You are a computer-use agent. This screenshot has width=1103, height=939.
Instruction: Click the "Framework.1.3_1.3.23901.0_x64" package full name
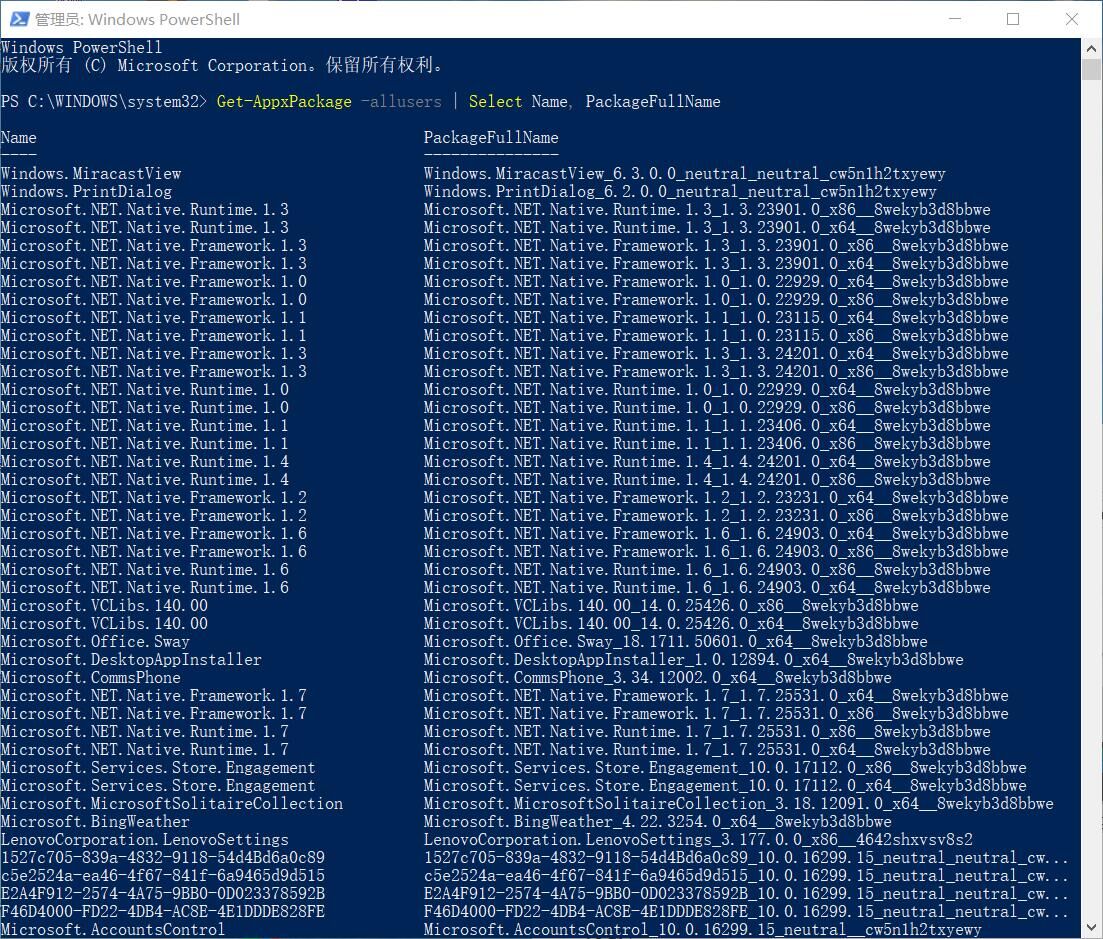(x=716, y=264)
